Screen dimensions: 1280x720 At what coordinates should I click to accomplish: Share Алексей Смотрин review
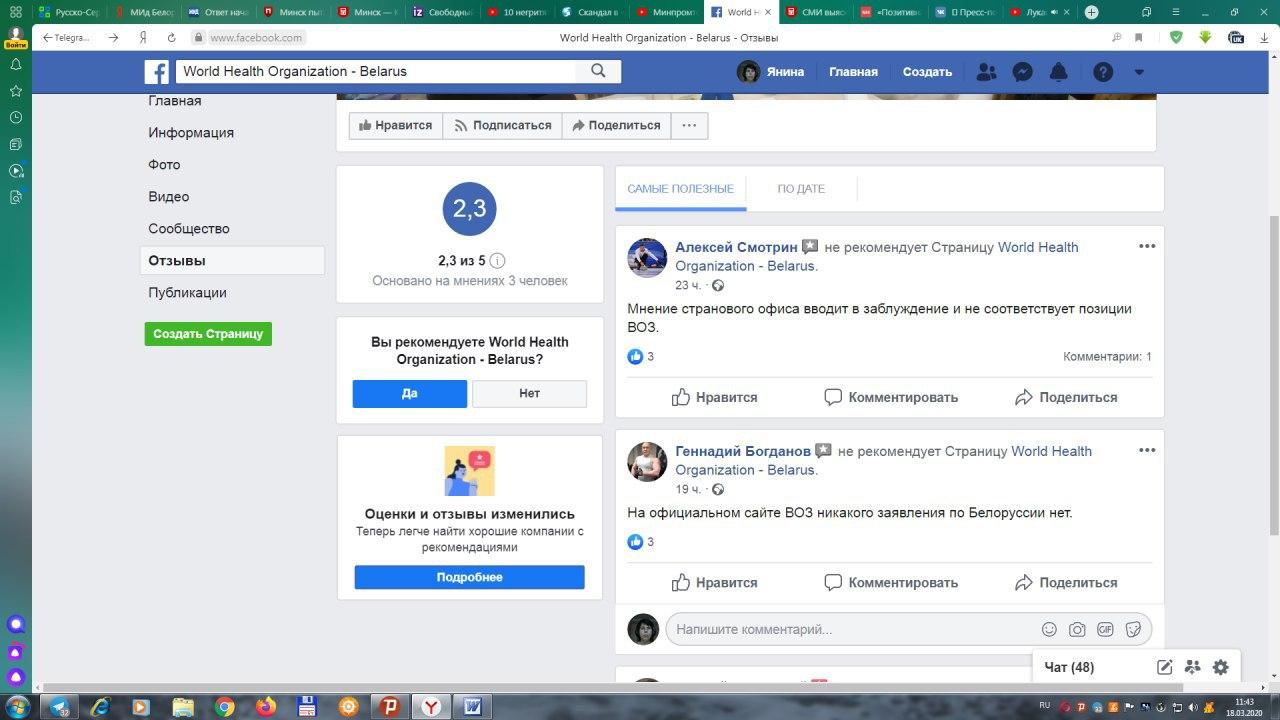click(1066, 397)
